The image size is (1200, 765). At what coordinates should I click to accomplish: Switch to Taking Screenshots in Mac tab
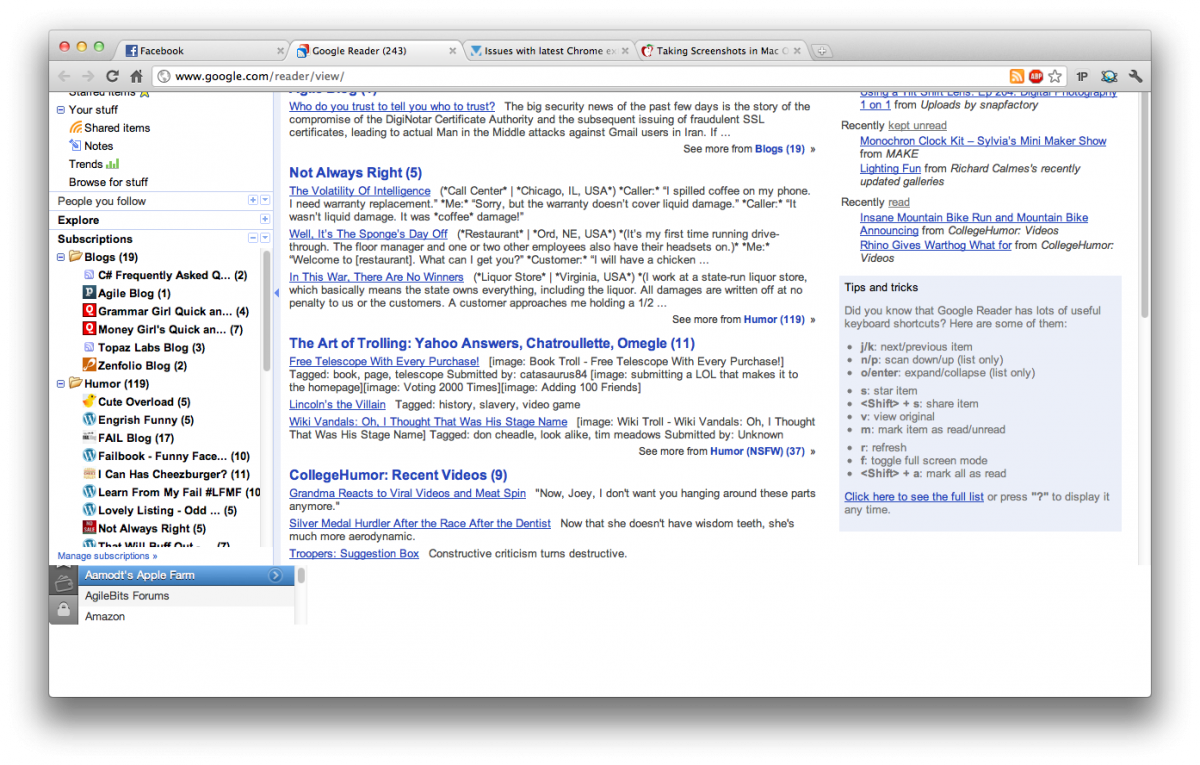tap(722, 50)
